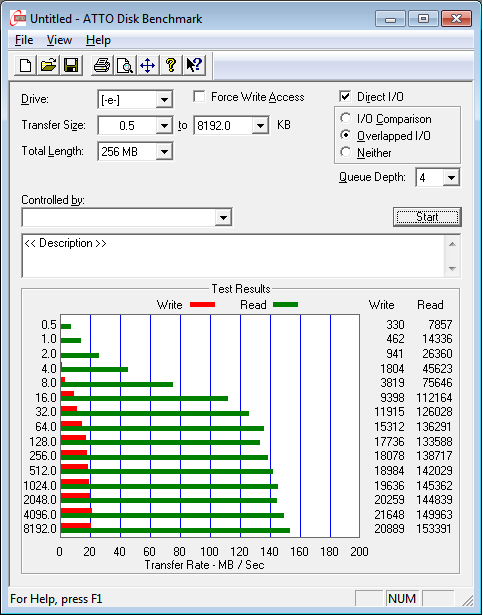
Task: Click the read value 136291
Action: (434, 426)
